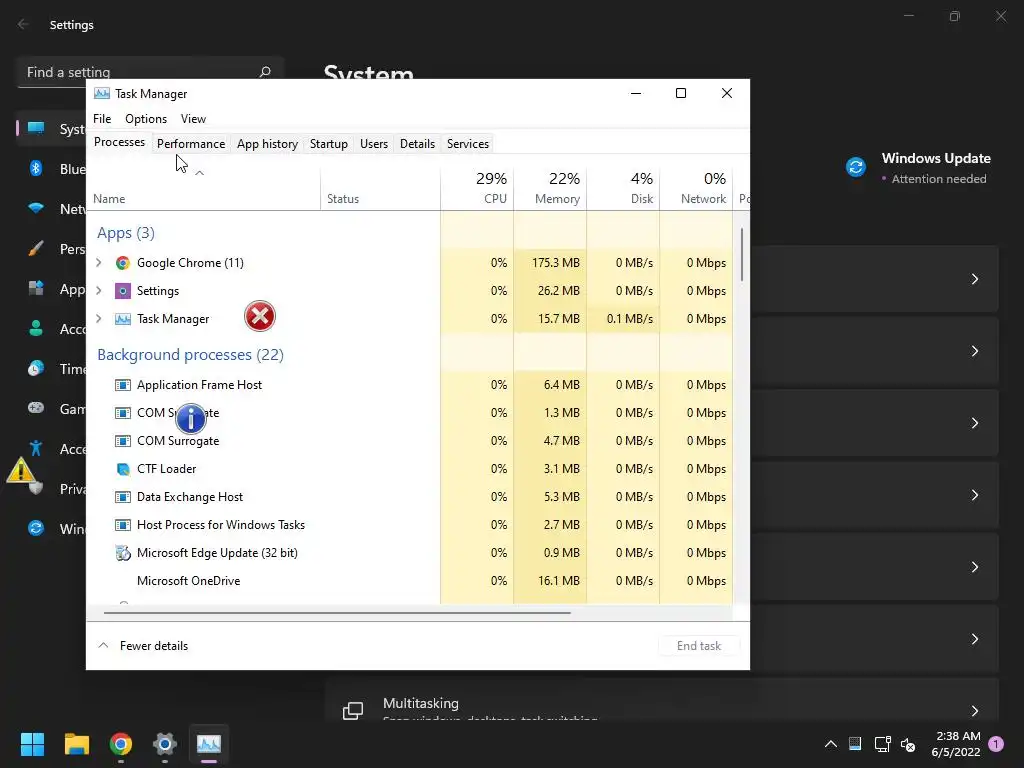Open the notification badge in taskbar
The image size is (1024, 768).
(x=996, y=744)
